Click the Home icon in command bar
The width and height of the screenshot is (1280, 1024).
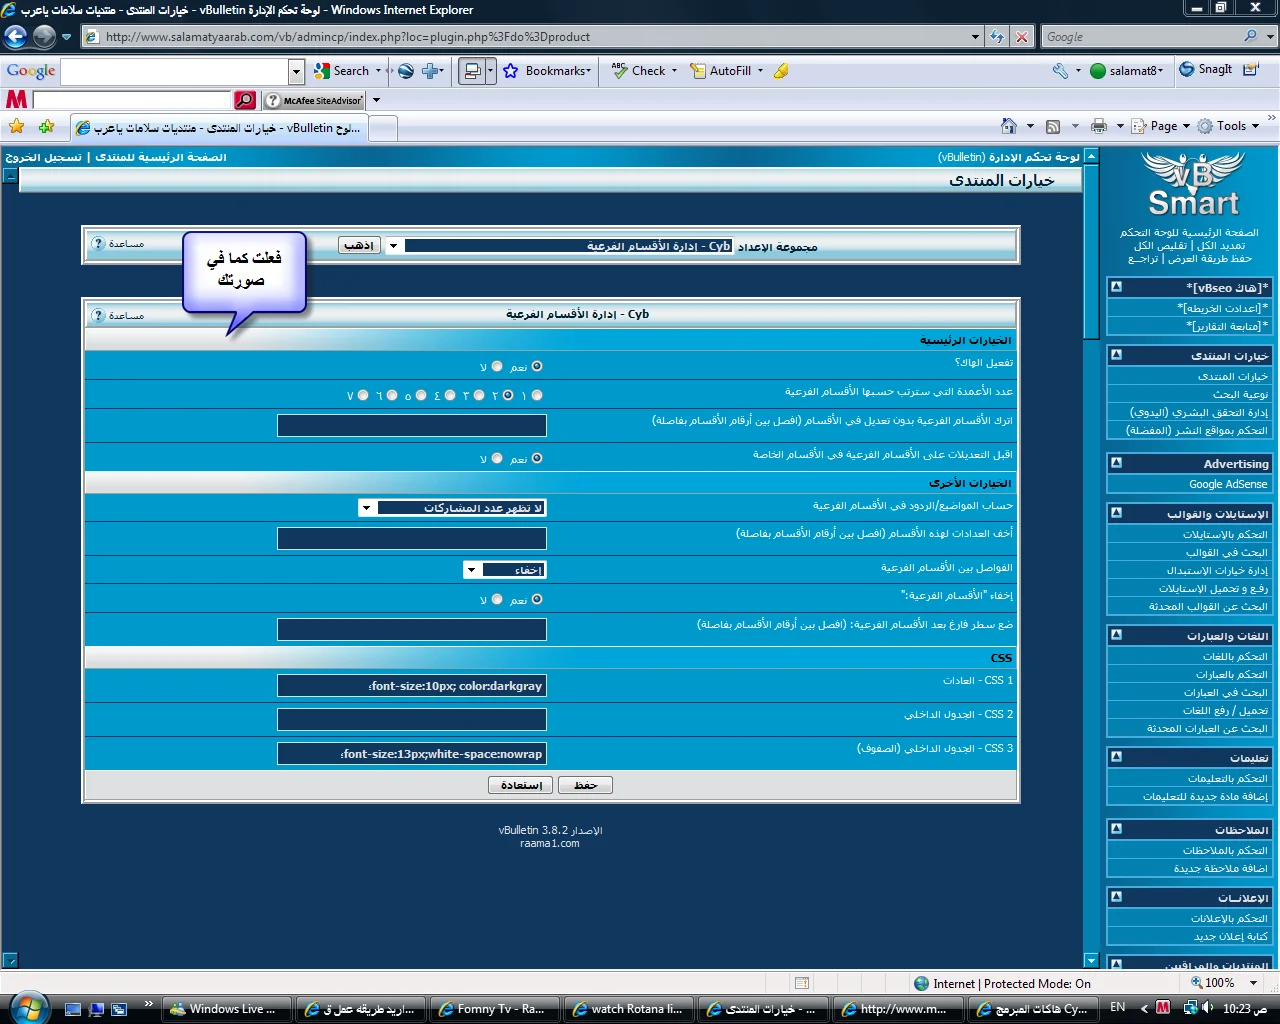click(1009, 126)
